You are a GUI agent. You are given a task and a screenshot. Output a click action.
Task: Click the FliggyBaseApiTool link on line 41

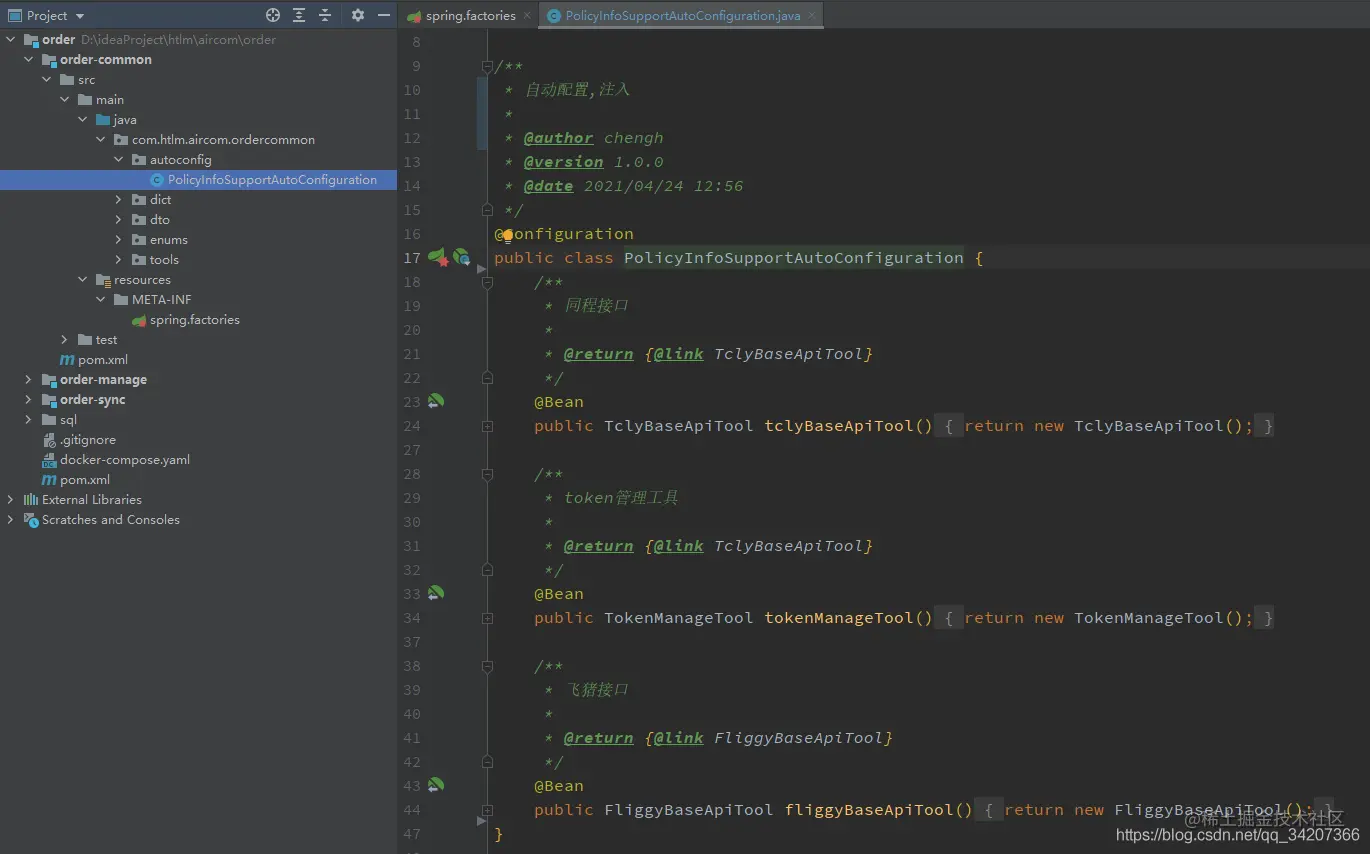pos(799,738)
